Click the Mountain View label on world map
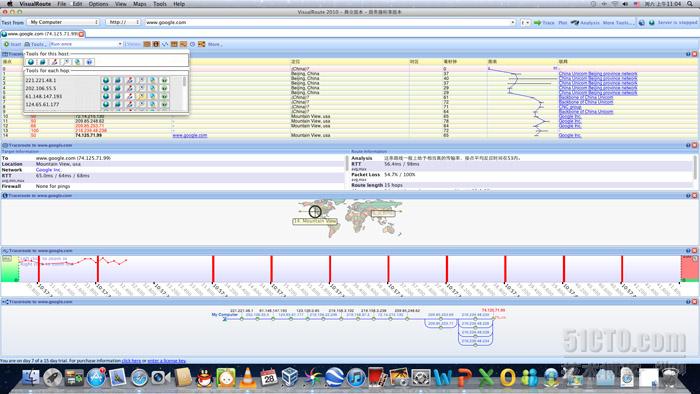Image resolution: width=700 pixels, height=394 pixels. [315, 221]
